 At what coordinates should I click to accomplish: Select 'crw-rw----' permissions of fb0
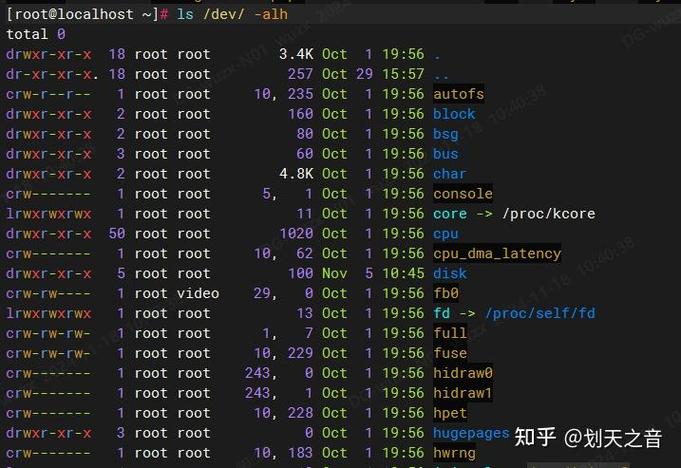pyautogui.click(x=49, y=293)
